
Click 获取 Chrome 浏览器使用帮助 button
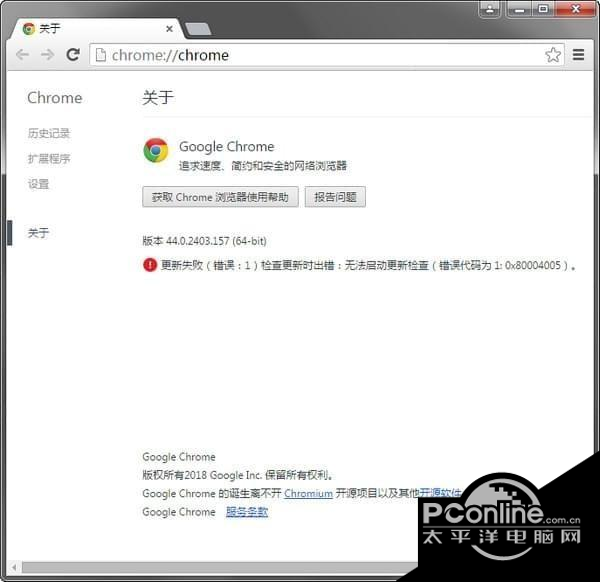[220, 197]
